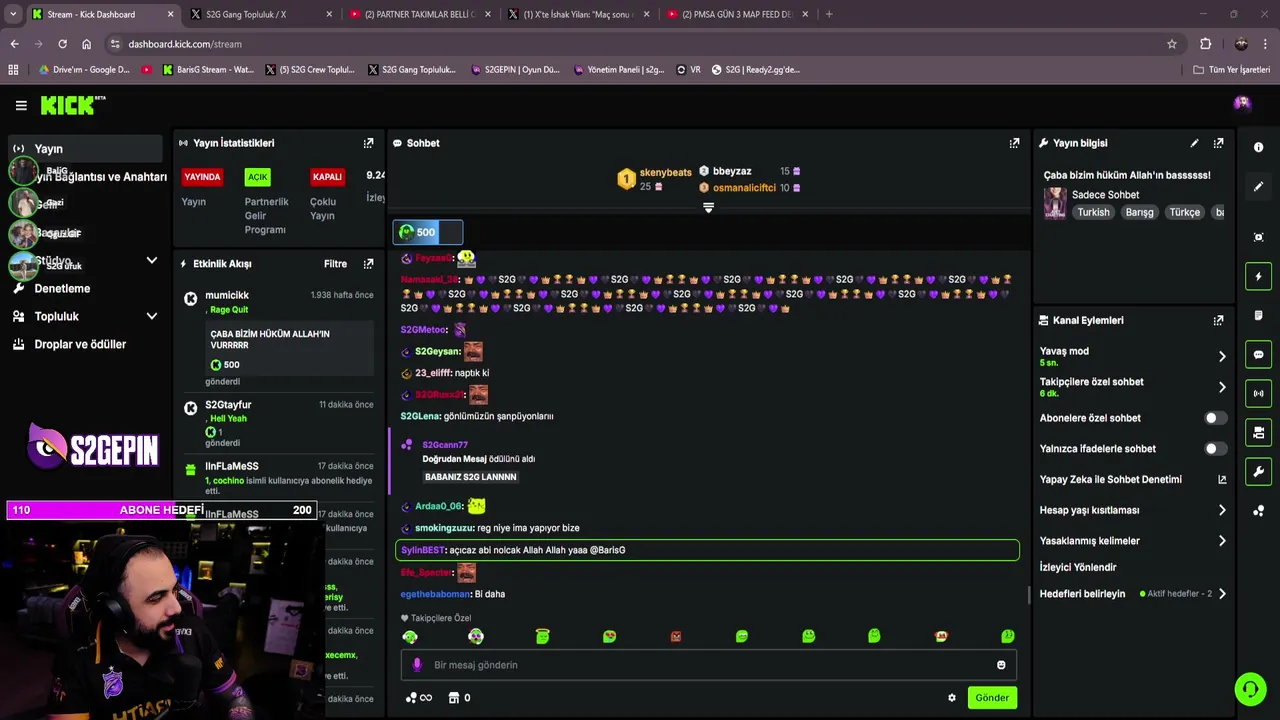Image resolution: width=1280 pixels, height=720 pixels.
Task: Open chat settings gear next to Gönder
Action: click(x=952, y=698)
